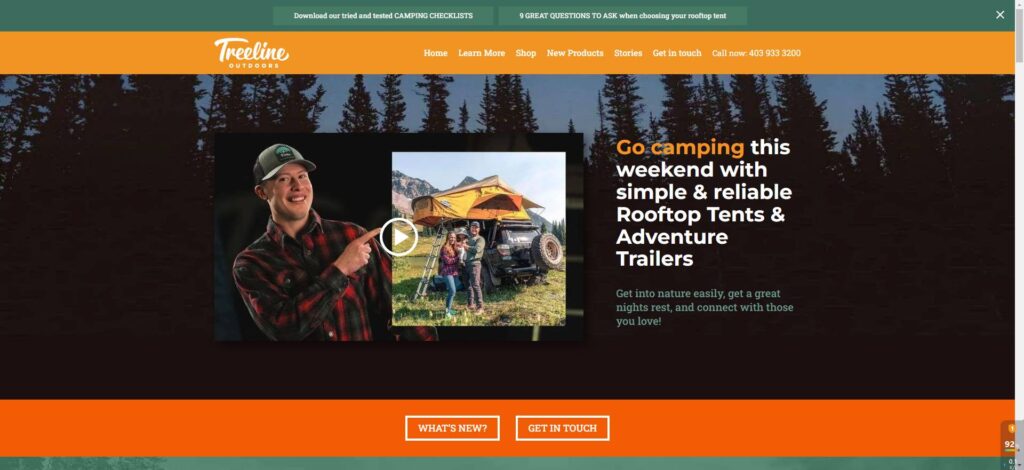Open Download CAMPING CHECKLISTS banner link
The height and width of the screenshot is (470, 1024).
(383, 16)
